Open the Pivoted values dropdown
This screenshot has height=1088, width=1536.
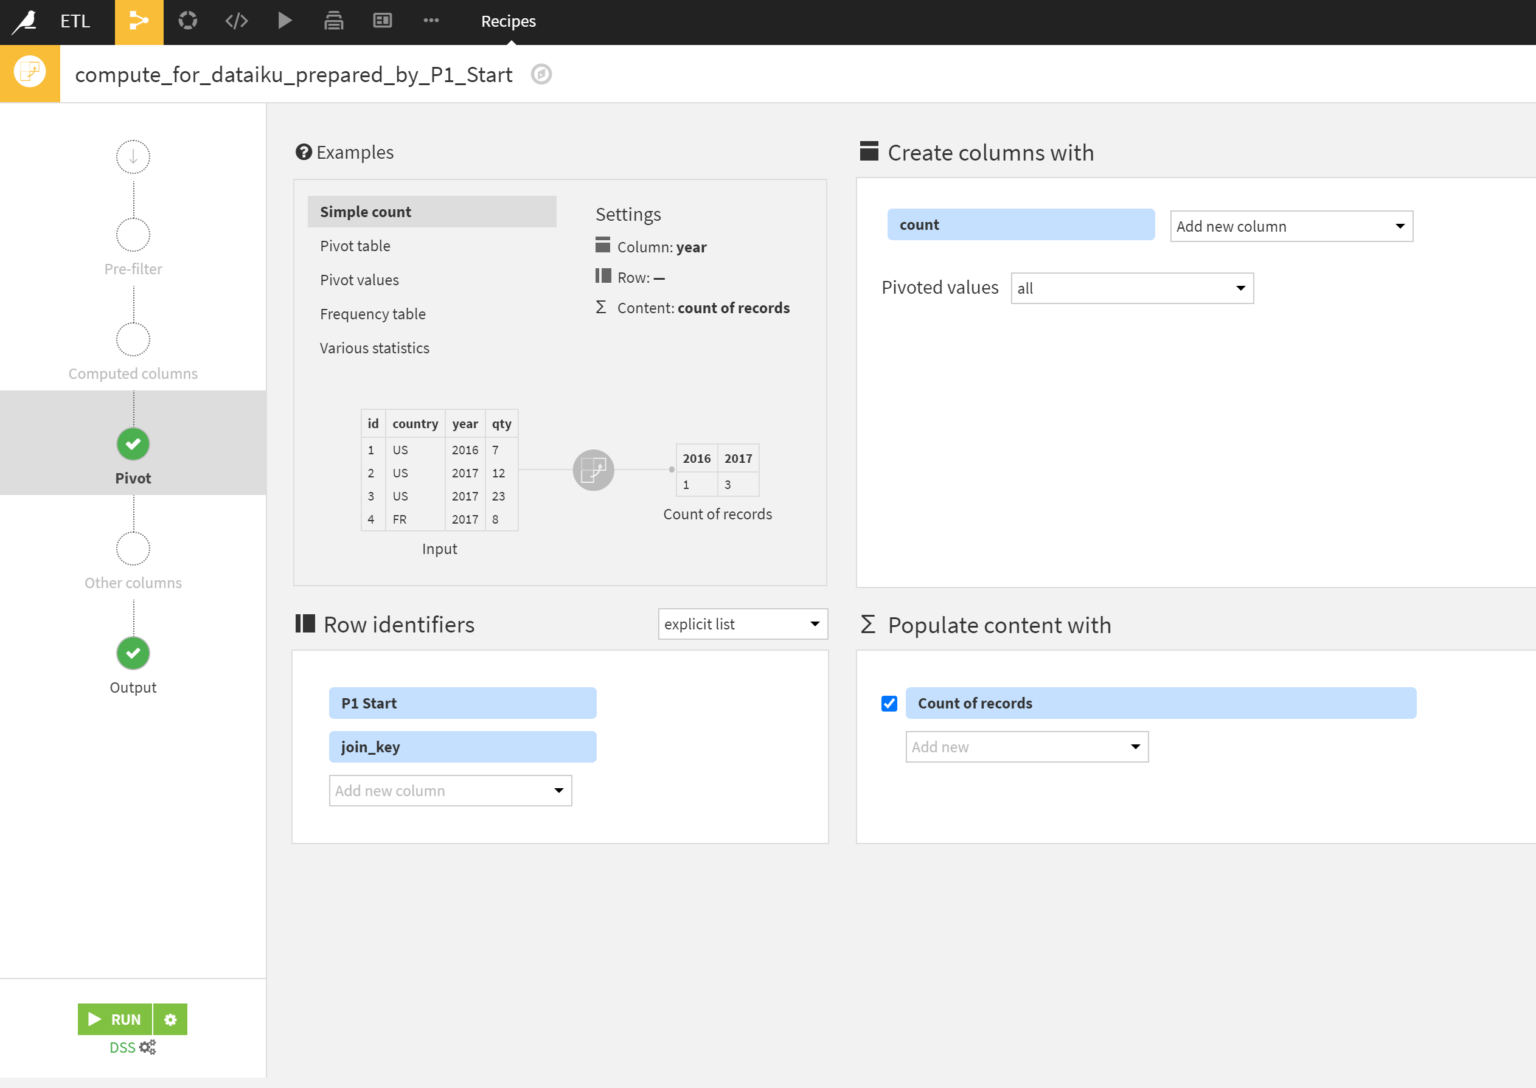pyautogui.click(x=1131, y=288)
